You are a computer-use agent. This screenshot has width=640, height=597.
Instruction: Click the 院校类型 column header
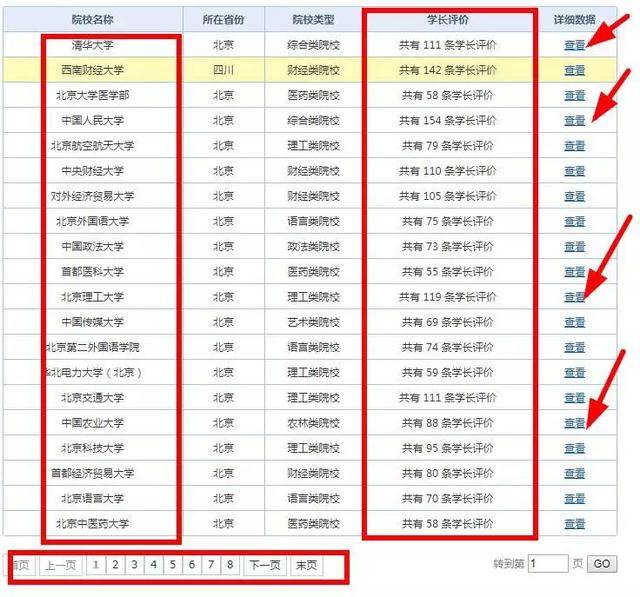point(313,20)
